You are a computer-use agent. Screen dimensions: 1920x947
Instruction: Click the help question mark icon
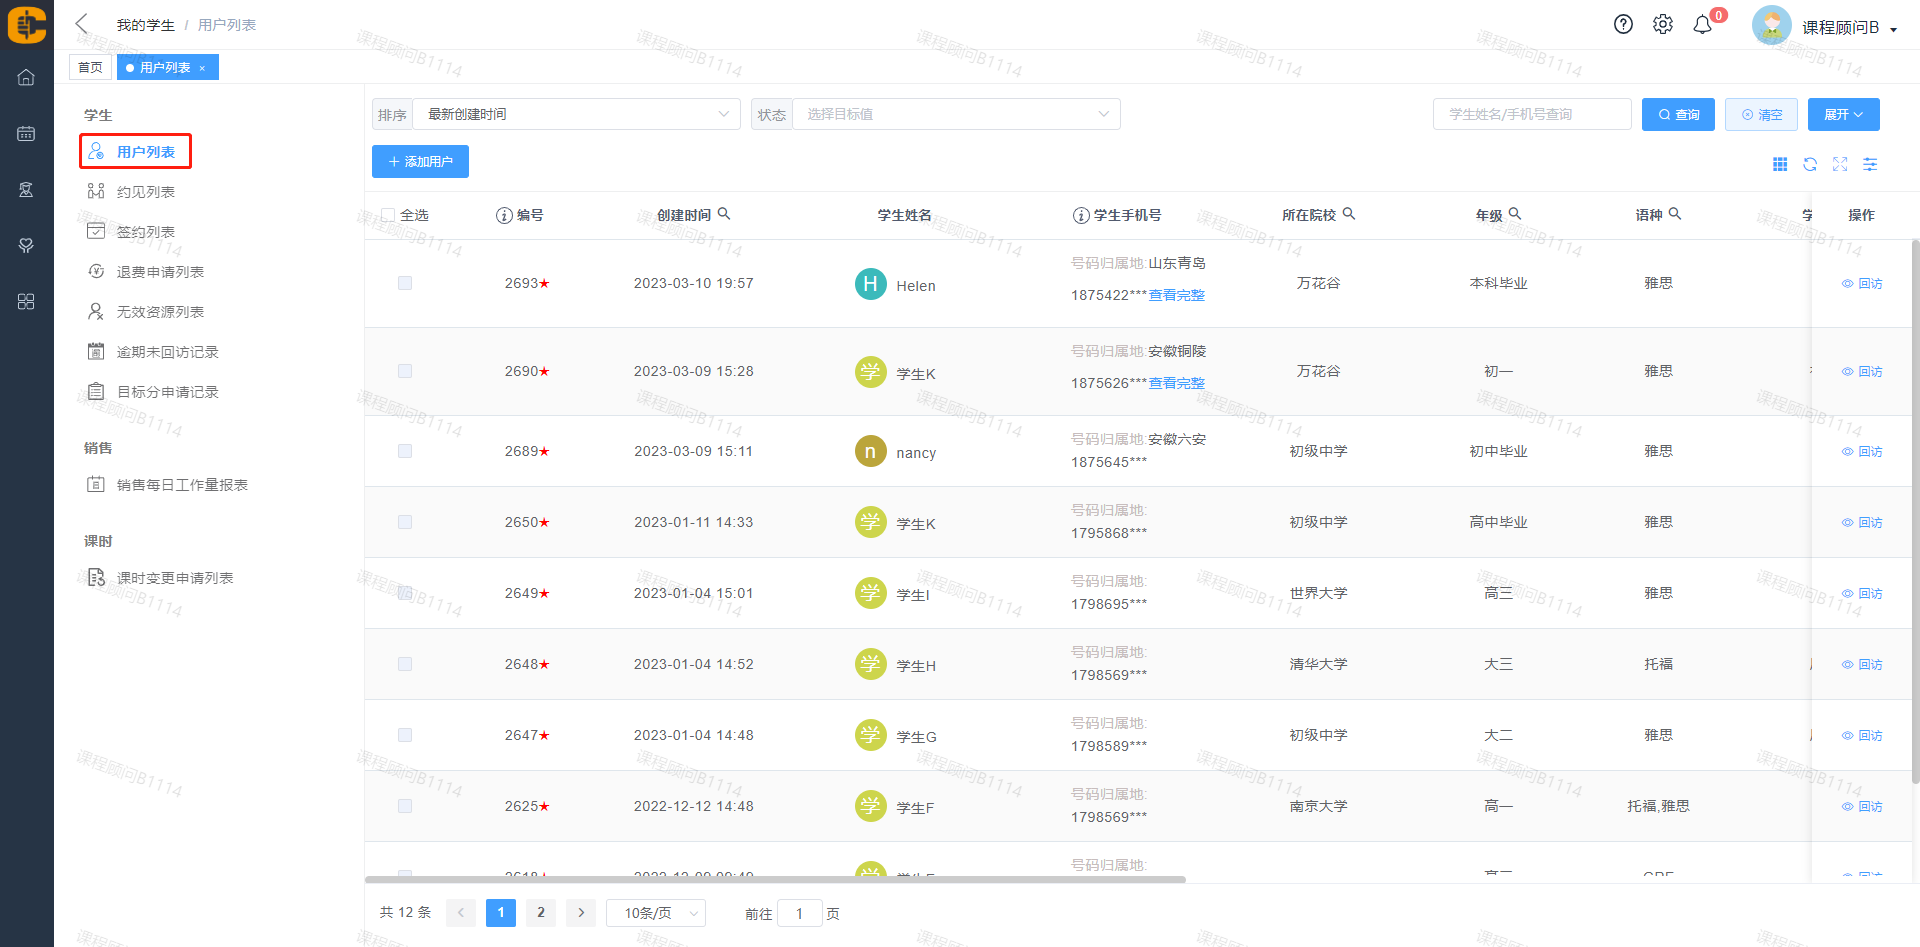click(1623, 25)
